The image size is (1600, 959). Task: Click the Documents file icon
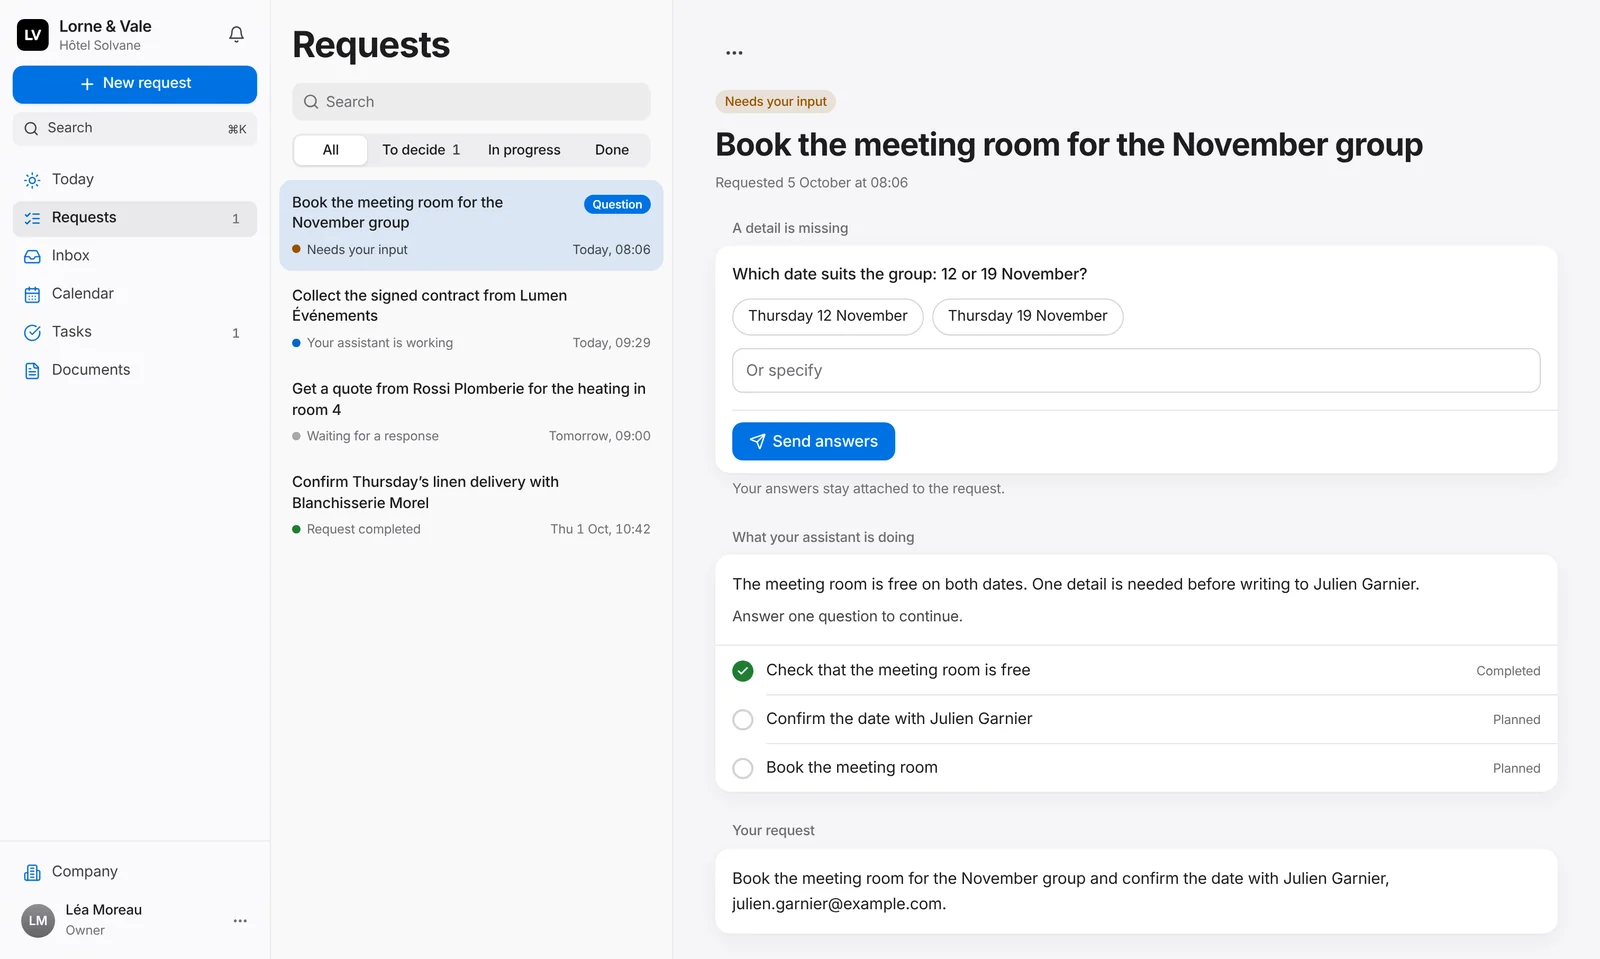[x=32, y=370]
